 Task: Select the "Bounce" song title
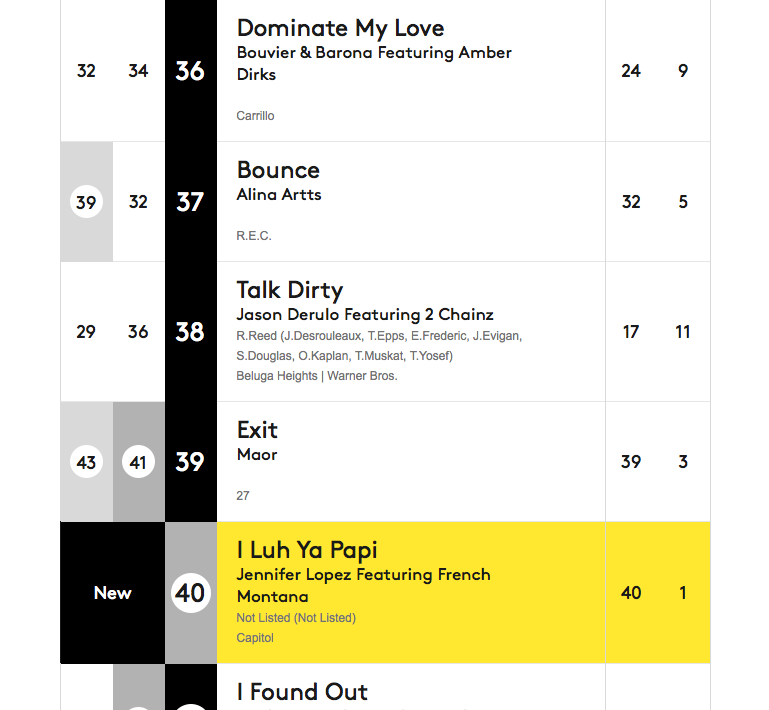coord(278,170)
